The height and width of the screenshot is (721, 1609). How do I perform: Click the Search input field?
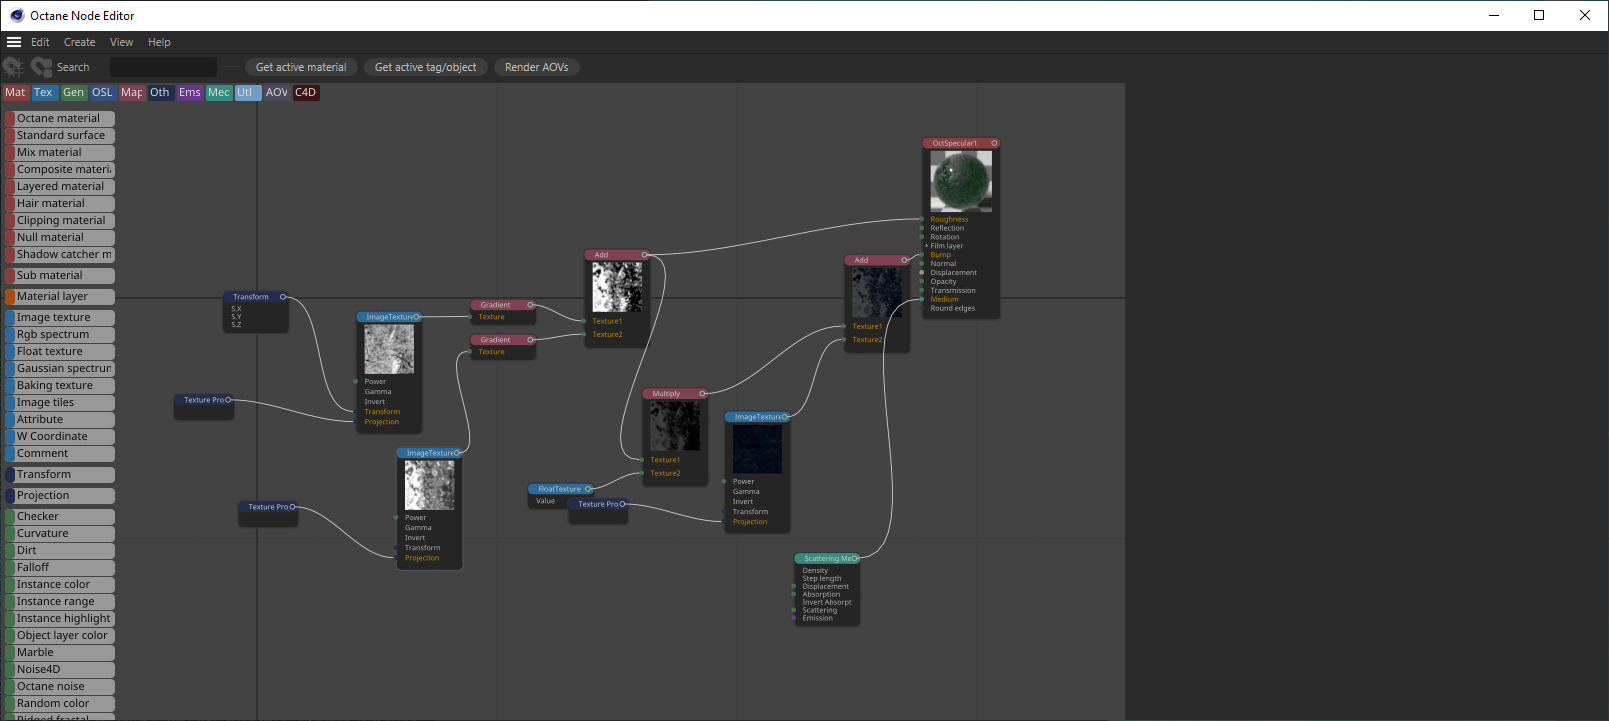tap(163, 67)
